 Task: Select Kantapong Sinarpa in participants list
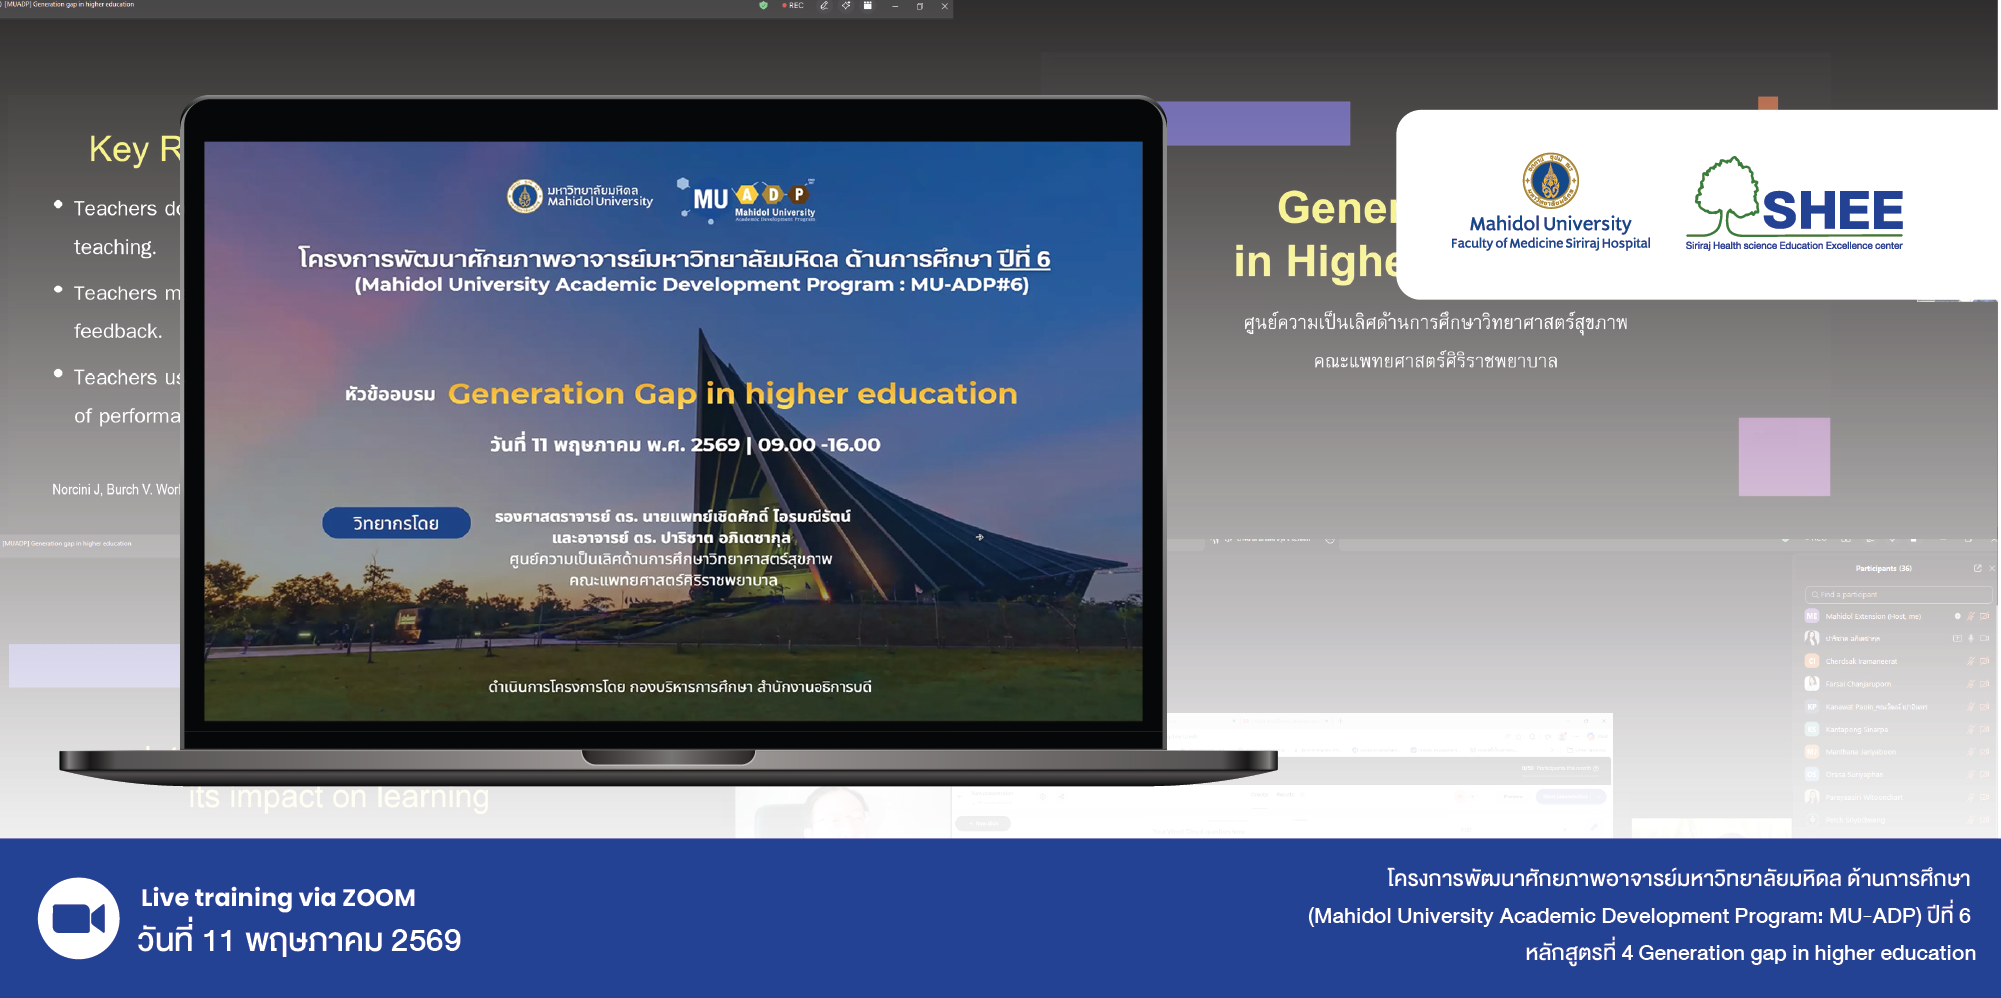point(1897,729)
